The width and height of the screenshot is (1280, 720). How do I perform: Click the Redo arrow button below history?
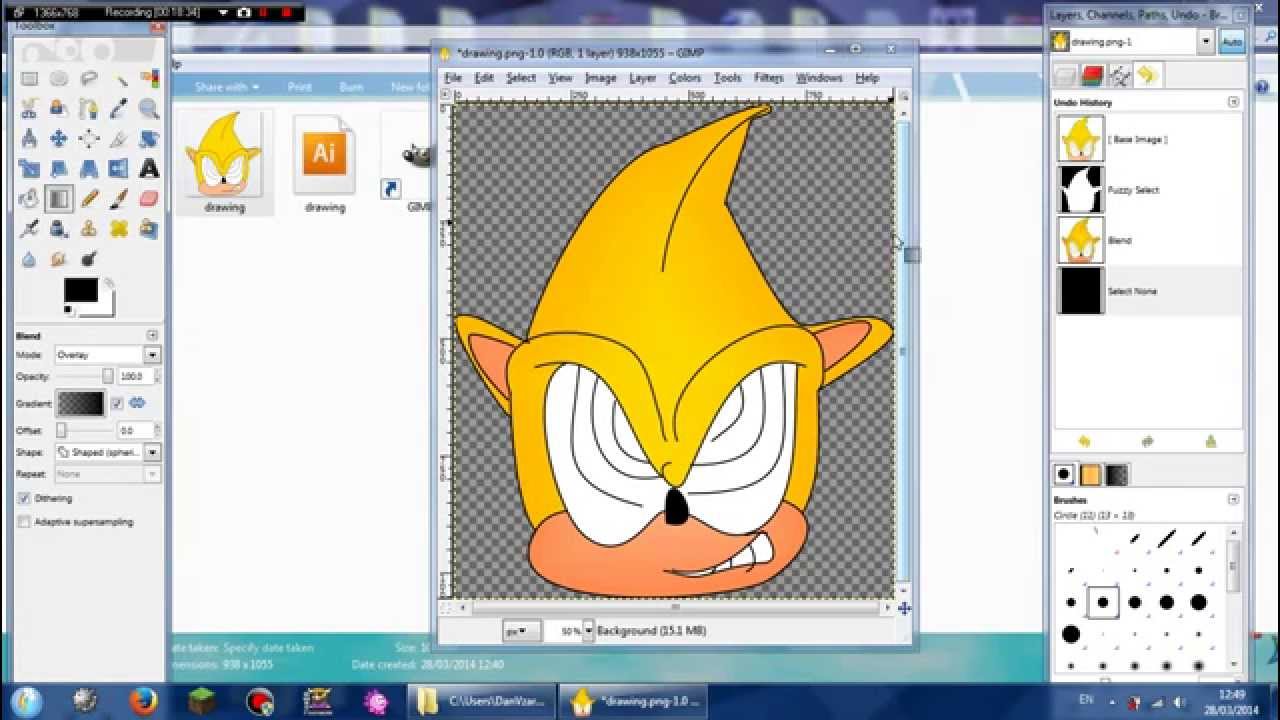[x=1147, y=441]
